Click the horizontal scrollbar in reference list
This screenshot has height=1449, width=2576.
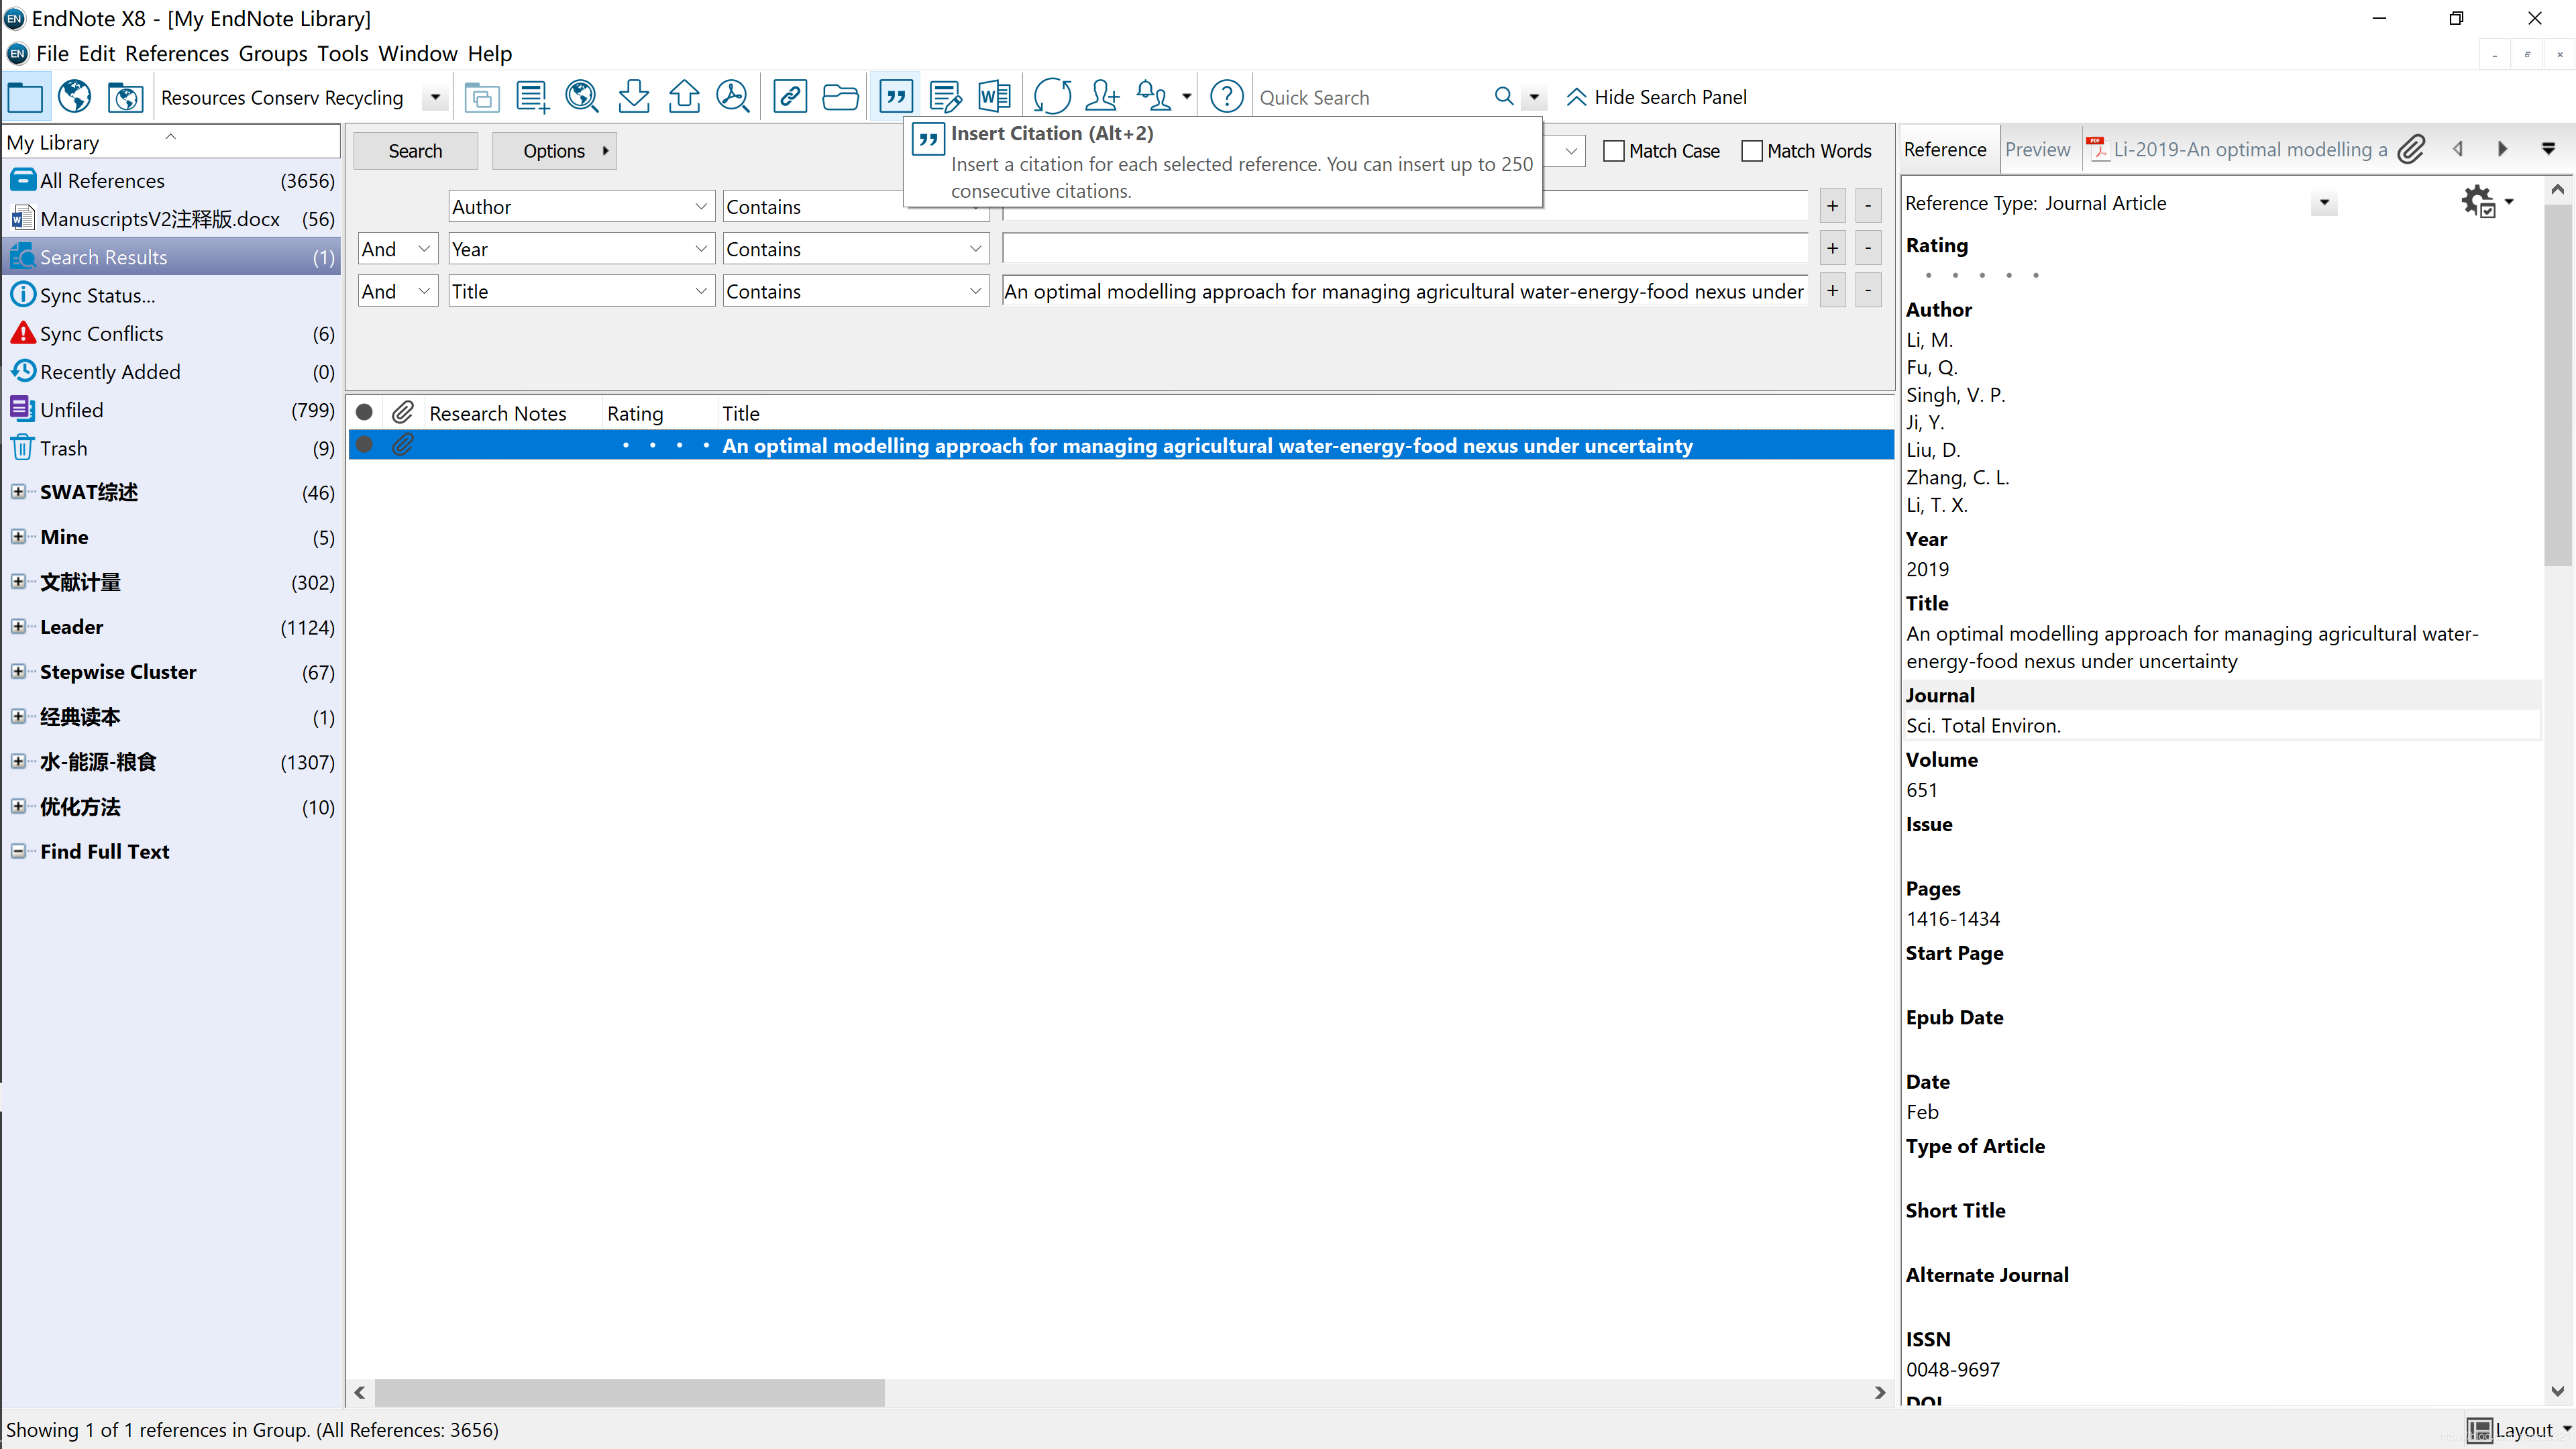pyautogui.click(x=630, y=1392)
